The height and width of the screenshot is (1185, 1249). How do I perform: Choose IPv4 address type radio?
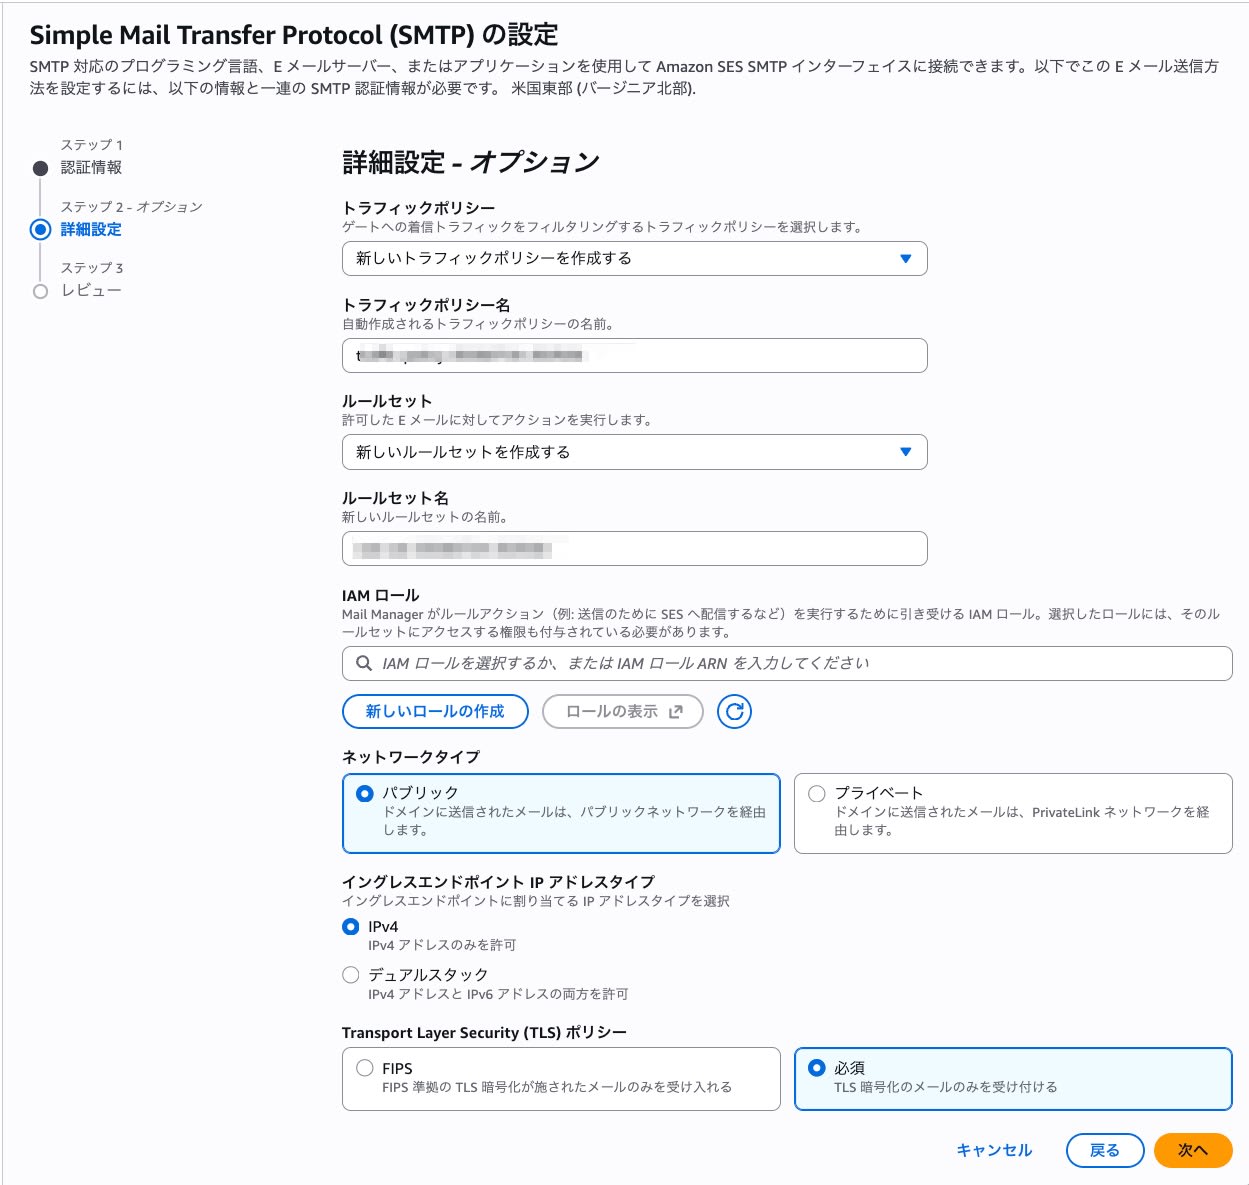350,927
